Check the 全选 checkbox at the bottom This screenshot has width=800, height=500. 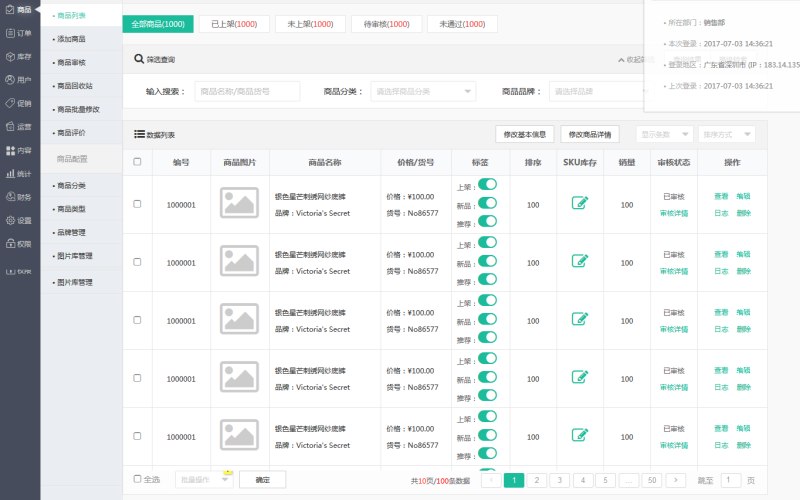[137, 479]
